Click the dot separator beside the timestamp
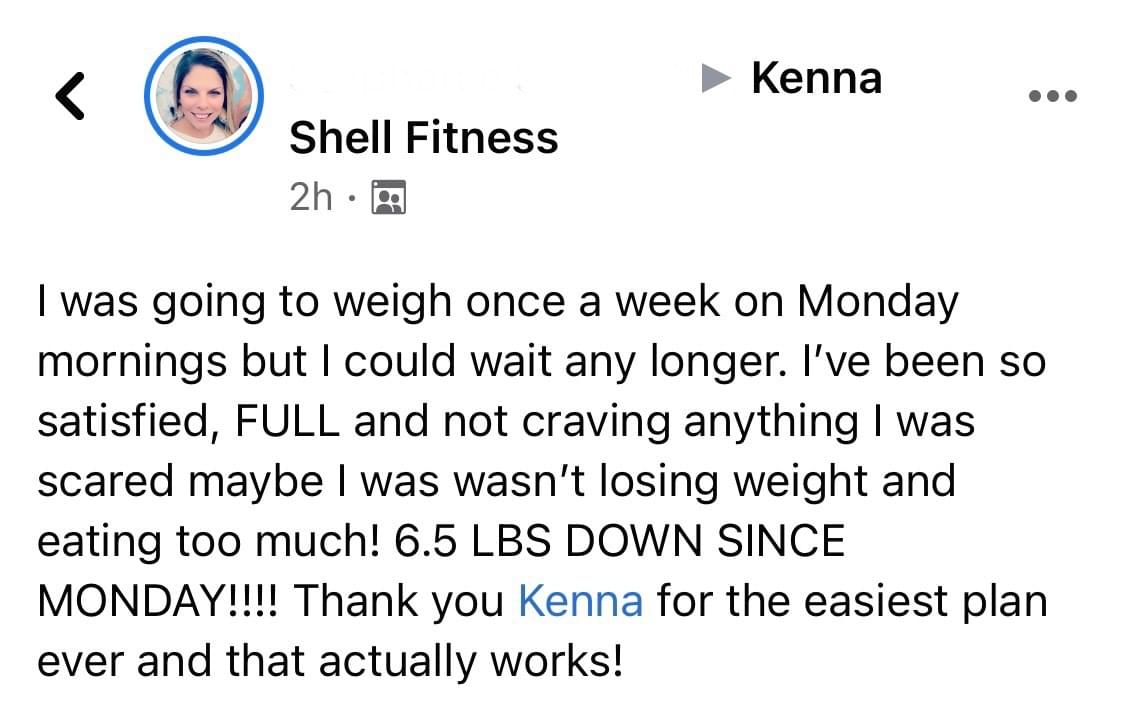This screenshot has width=1125, height=713. click(351, 197)
